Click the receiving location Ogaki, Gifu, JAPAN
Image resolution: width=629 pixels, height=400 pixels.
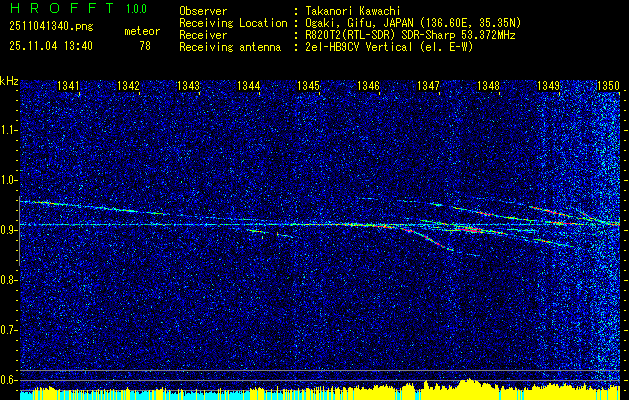pos(359,23)
